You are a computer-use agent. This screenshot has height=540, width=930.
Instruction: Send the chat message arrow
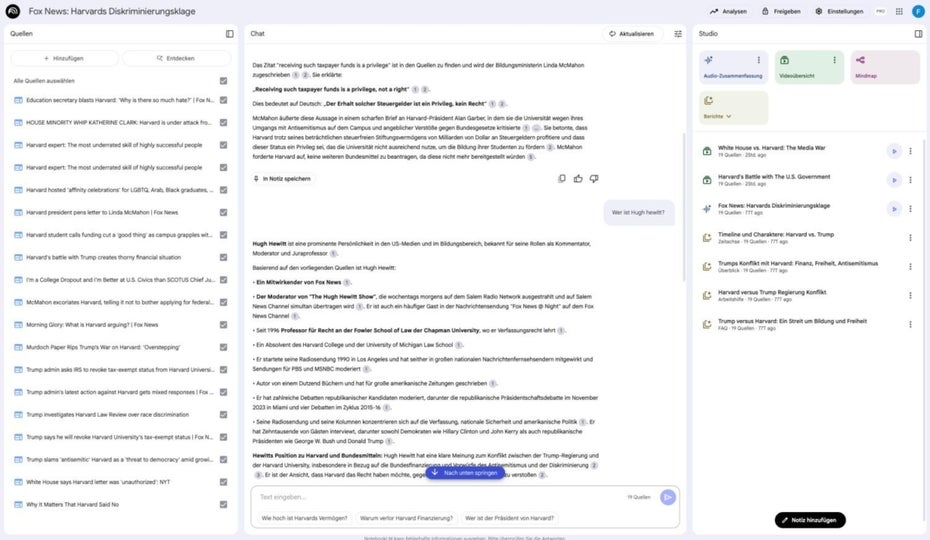click(667, 497)
